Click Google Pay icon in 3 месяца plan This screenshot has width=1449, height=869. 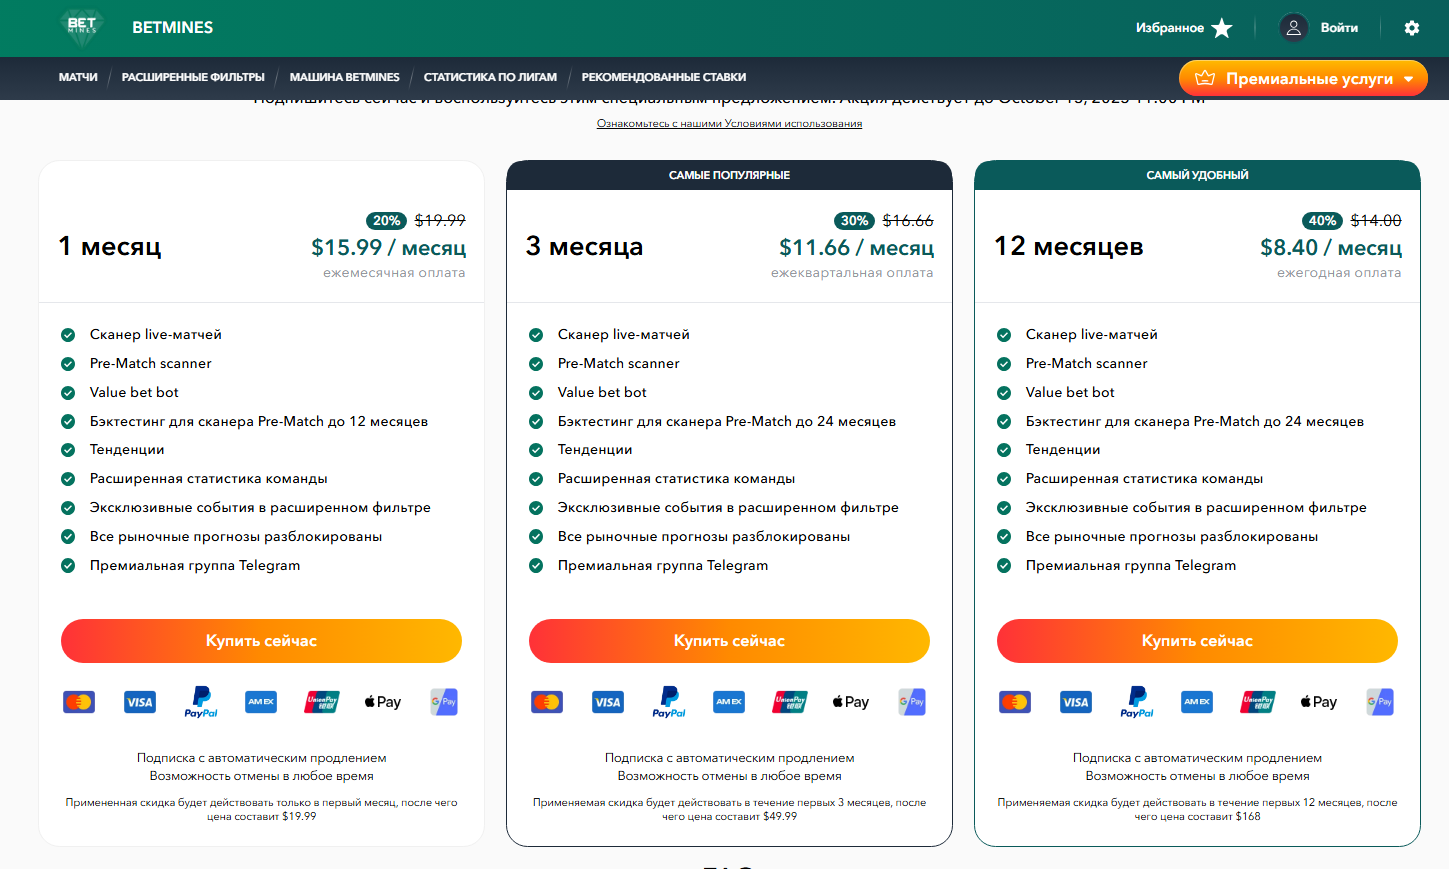coord(911,702)
